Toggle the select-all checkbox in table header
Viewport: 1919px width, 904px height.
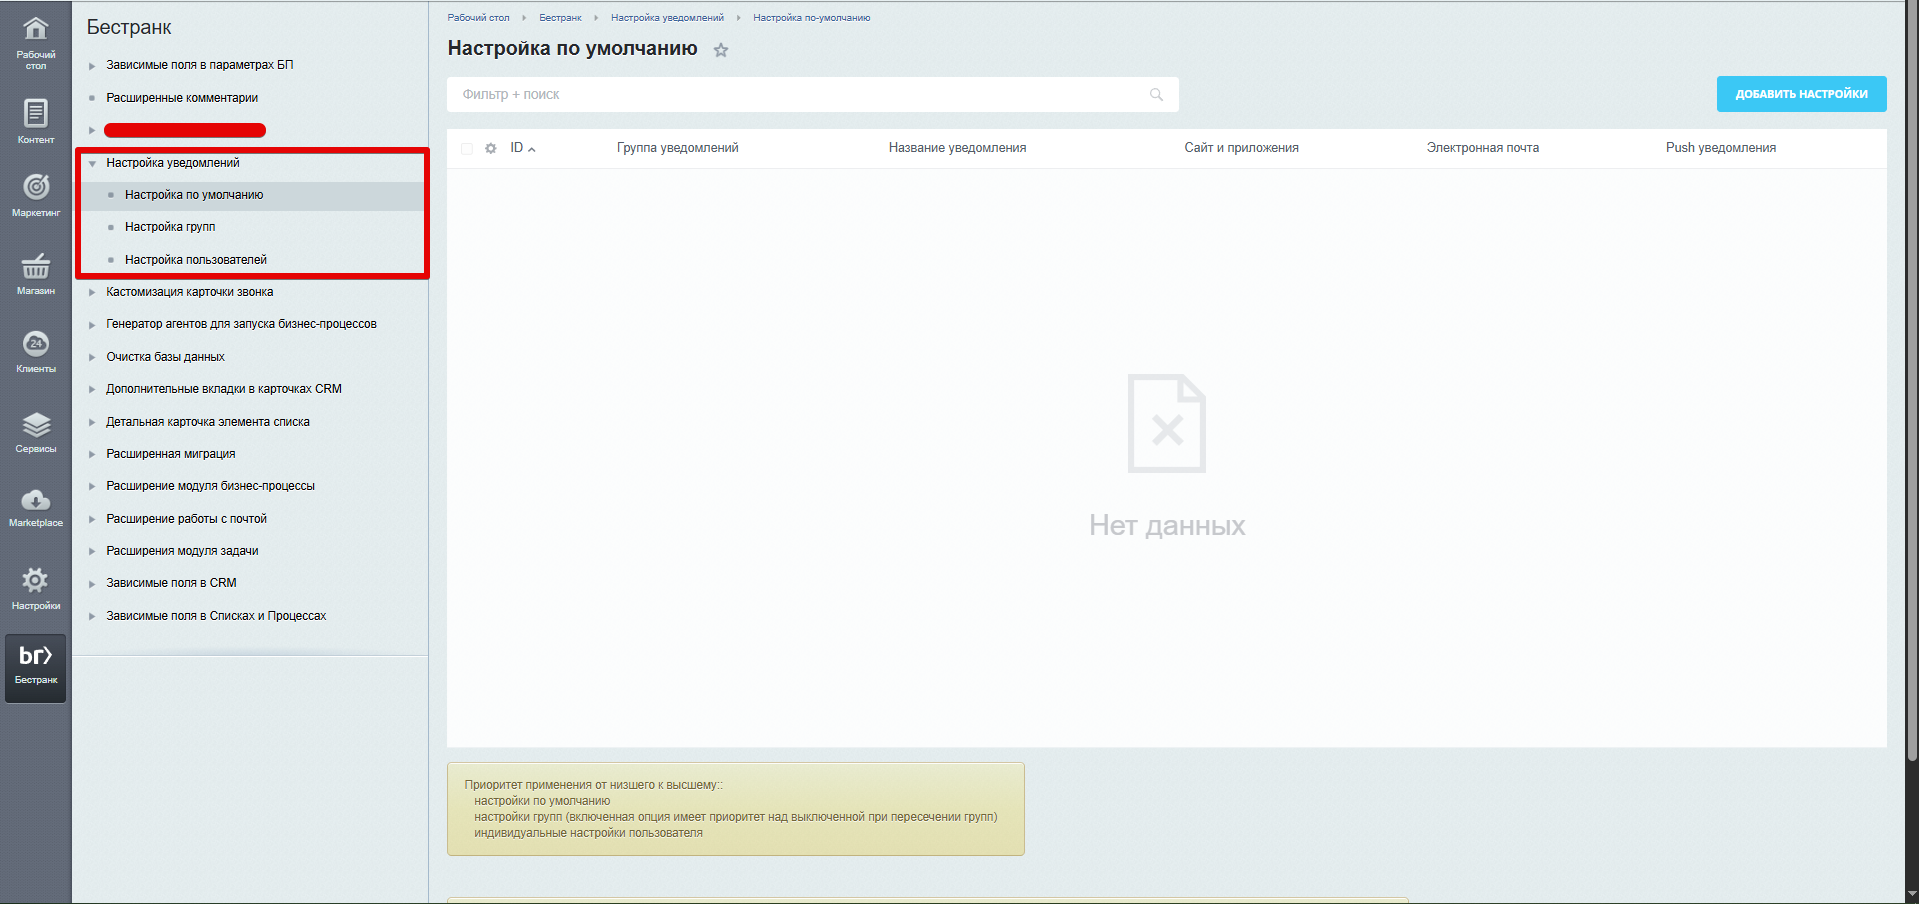pos(467,148)
